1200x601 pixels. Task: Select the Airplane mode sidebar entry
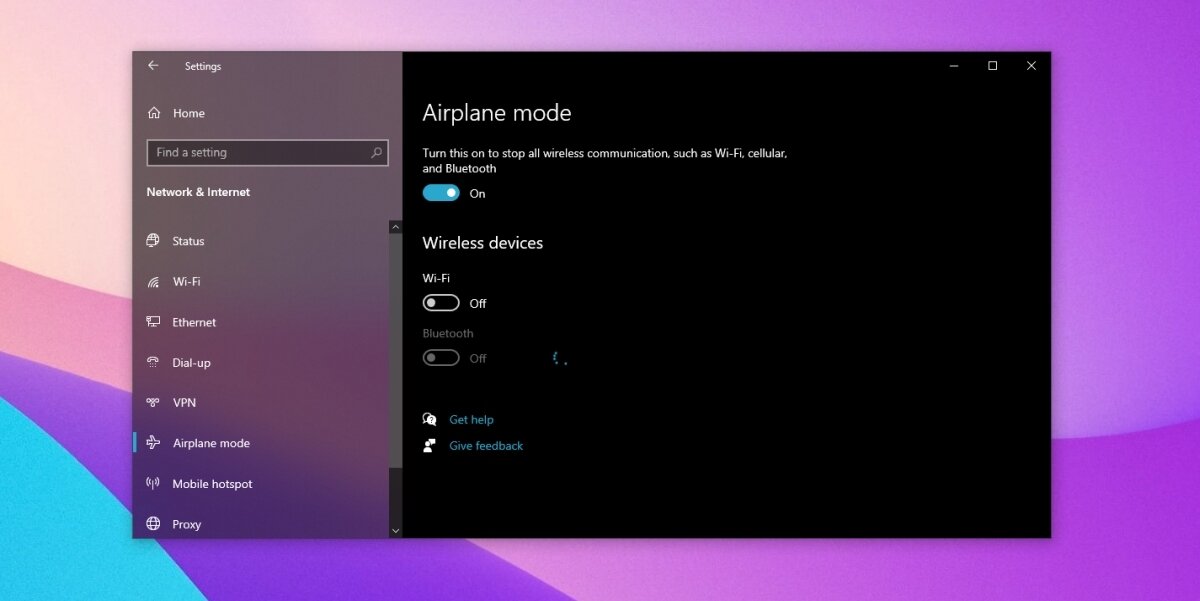210,442
